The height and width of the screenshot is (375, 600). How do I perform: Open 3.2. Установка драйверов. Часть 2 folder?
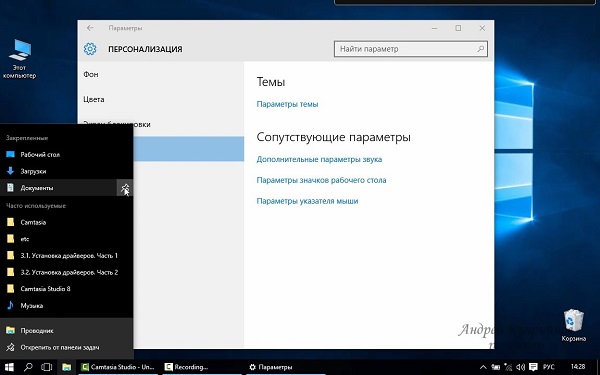click(67, 272)
